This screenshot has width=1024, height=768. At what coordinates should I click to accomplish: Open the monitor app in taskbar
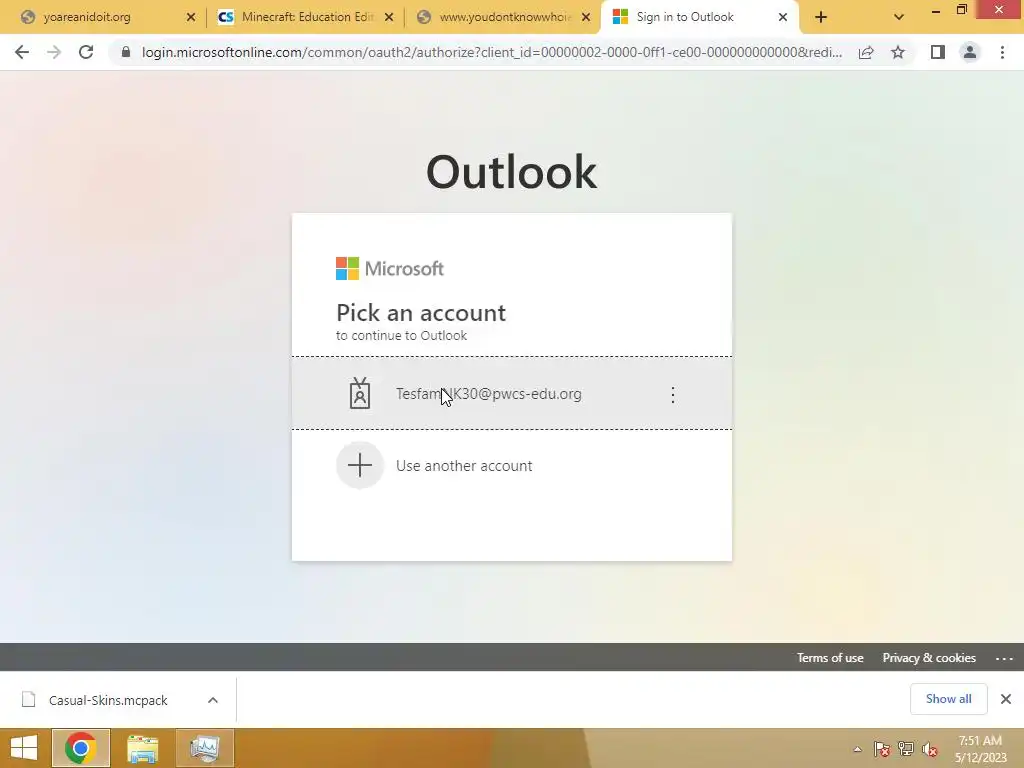pos(204,748)
